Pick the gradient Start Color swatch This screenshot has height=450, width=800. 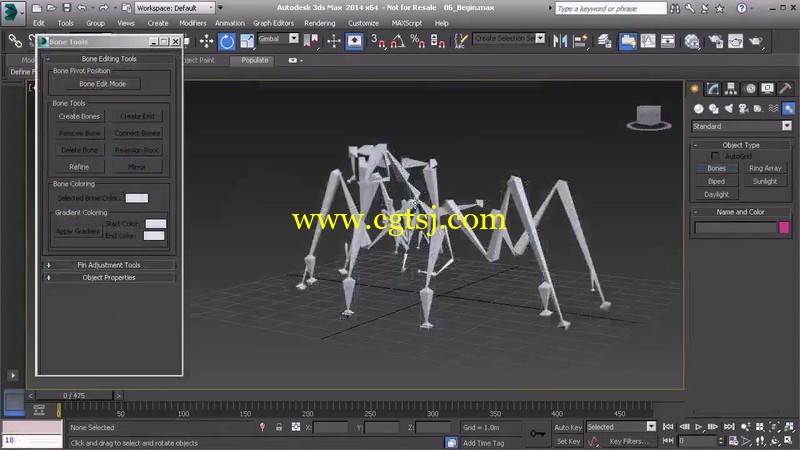[x=156, y=223]
